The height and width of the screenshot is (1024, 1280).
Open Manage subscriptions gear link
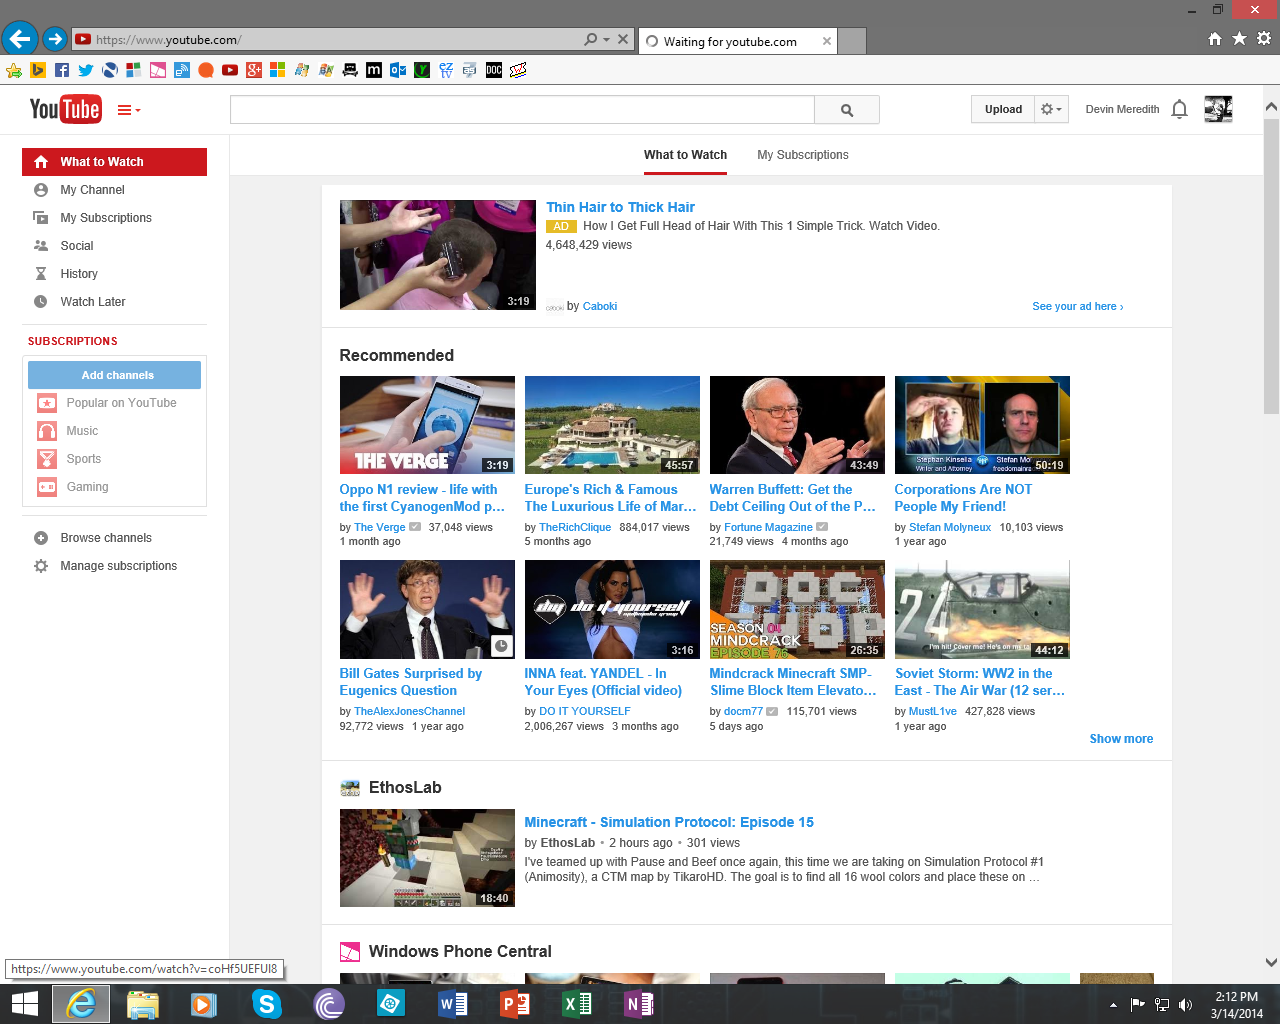pyautogui.click(x=118, y=566)
